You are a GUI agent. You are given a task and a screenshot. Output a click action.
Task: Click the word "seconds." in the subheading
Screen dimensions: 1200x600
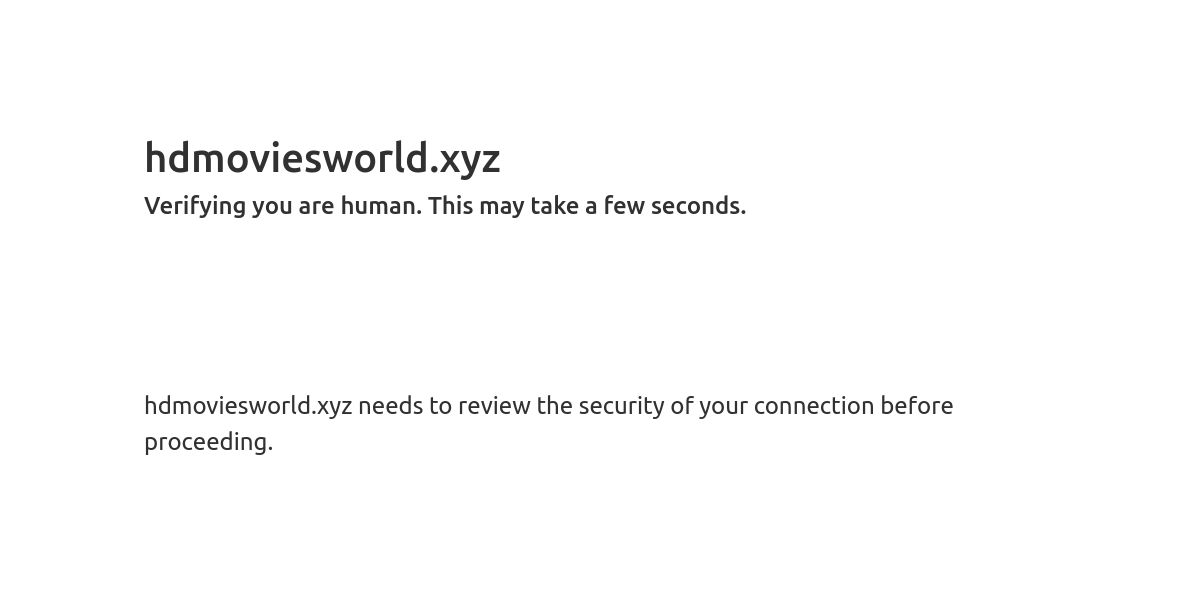click(698, 206)
